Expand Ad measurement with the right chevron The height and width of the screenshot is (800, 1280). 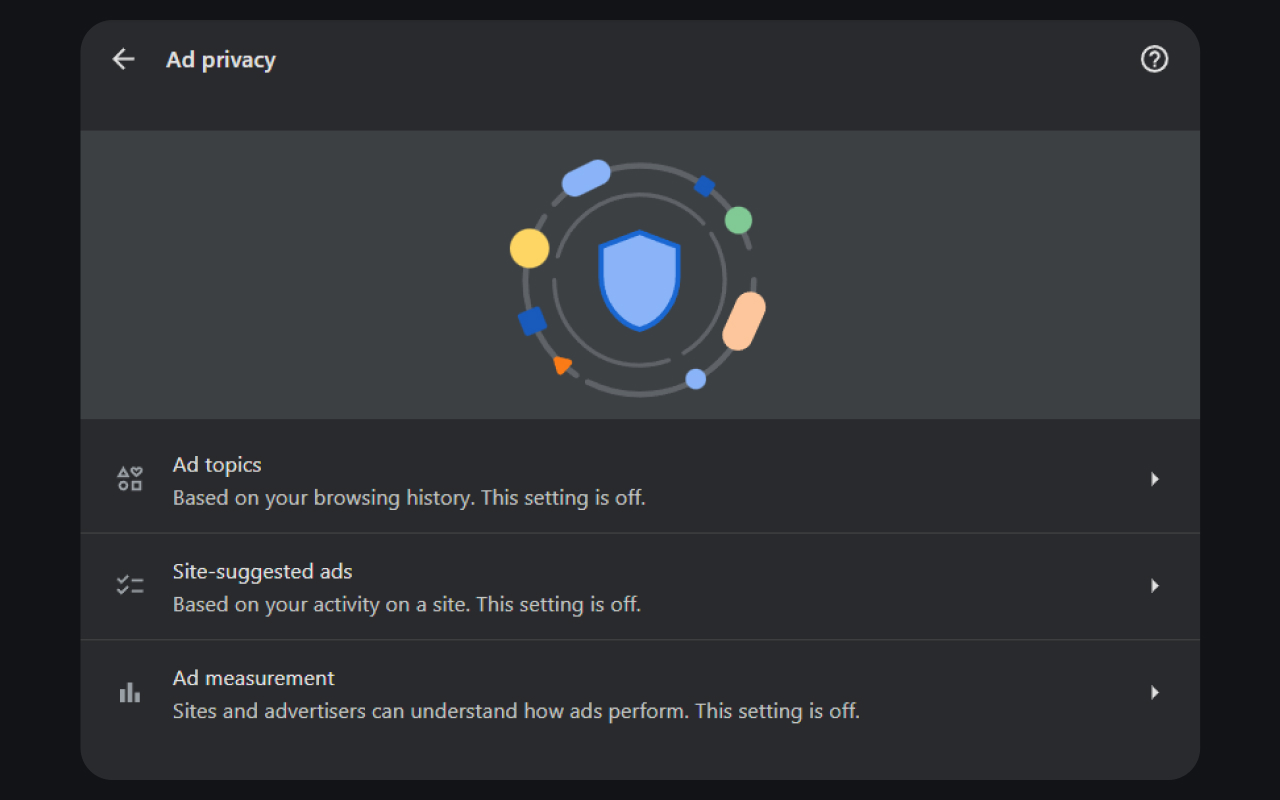coord(1155,692)
